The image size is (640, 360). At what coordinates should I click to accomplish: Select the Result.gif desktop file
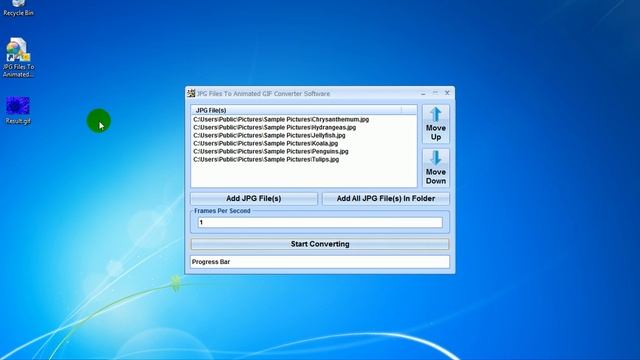point(18,110)
